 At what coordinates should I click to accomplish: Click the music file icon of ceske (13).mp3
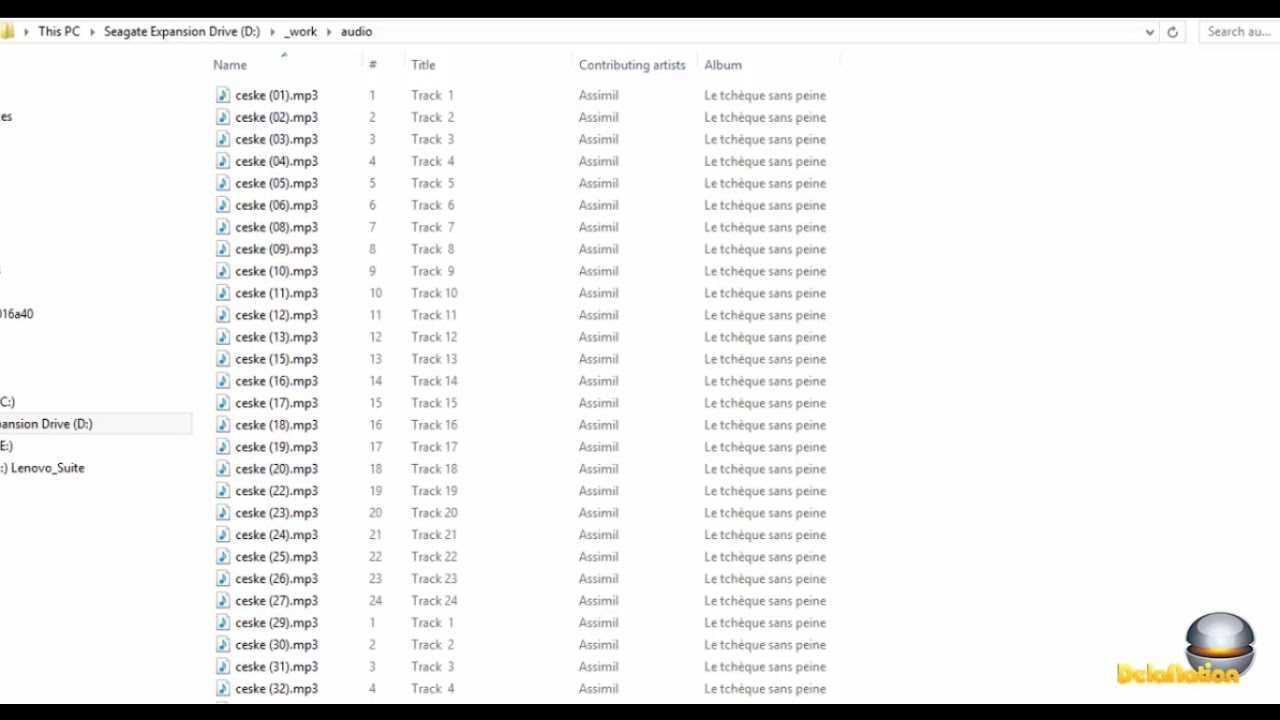point(223,337)
